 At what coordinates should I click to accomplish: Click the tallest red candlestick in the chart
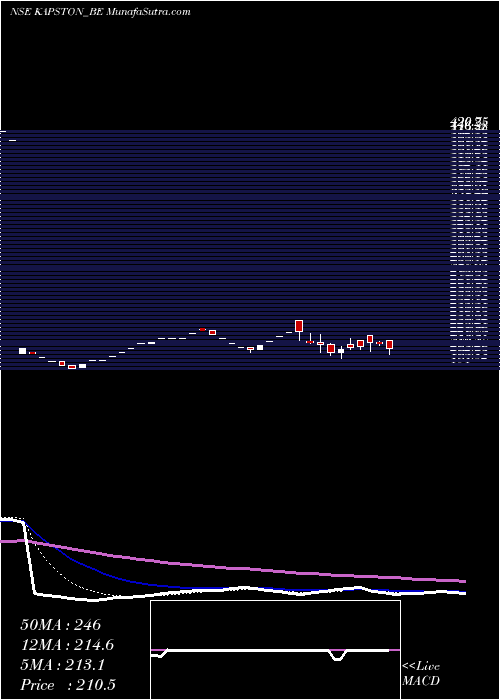click(x=299, y=326)
